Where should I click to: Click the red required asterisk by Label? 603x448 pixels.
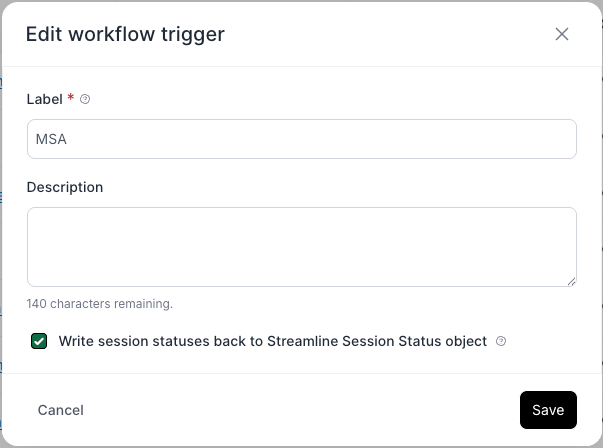click(x=70, y=99)
